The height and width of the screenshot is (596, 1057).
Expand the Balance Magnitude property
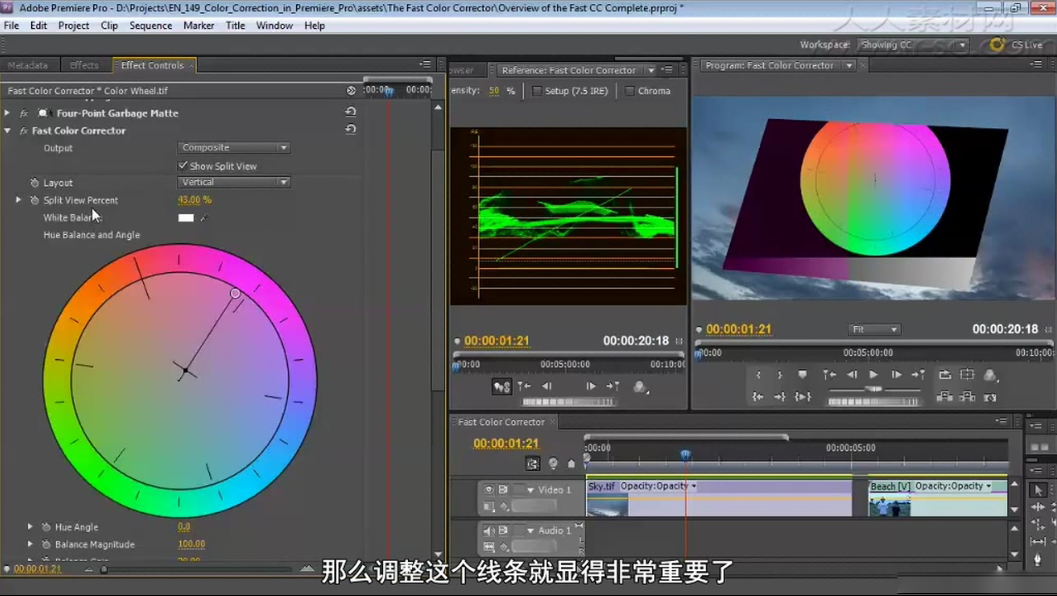[30, 544]
